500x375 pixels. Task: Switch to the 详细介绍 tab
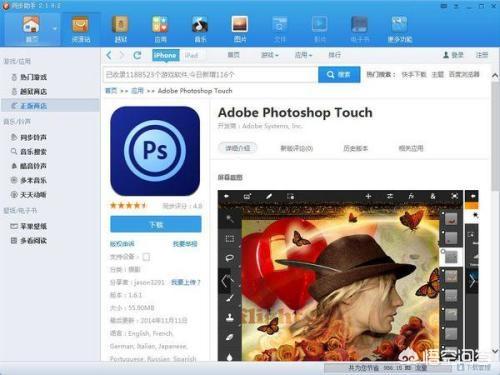pyautogui.click(x=238, y=148)
